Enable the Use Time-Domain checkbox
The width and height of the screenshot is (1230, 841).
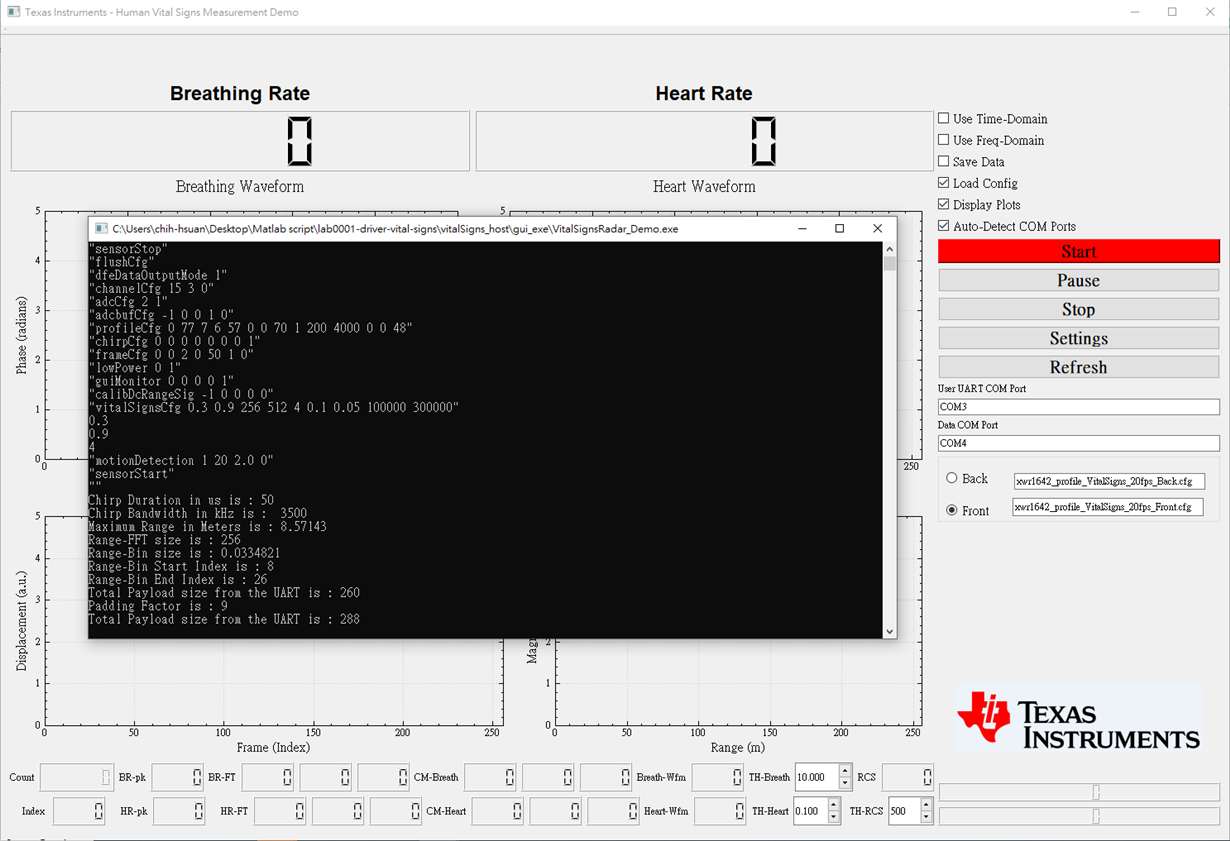943,118
